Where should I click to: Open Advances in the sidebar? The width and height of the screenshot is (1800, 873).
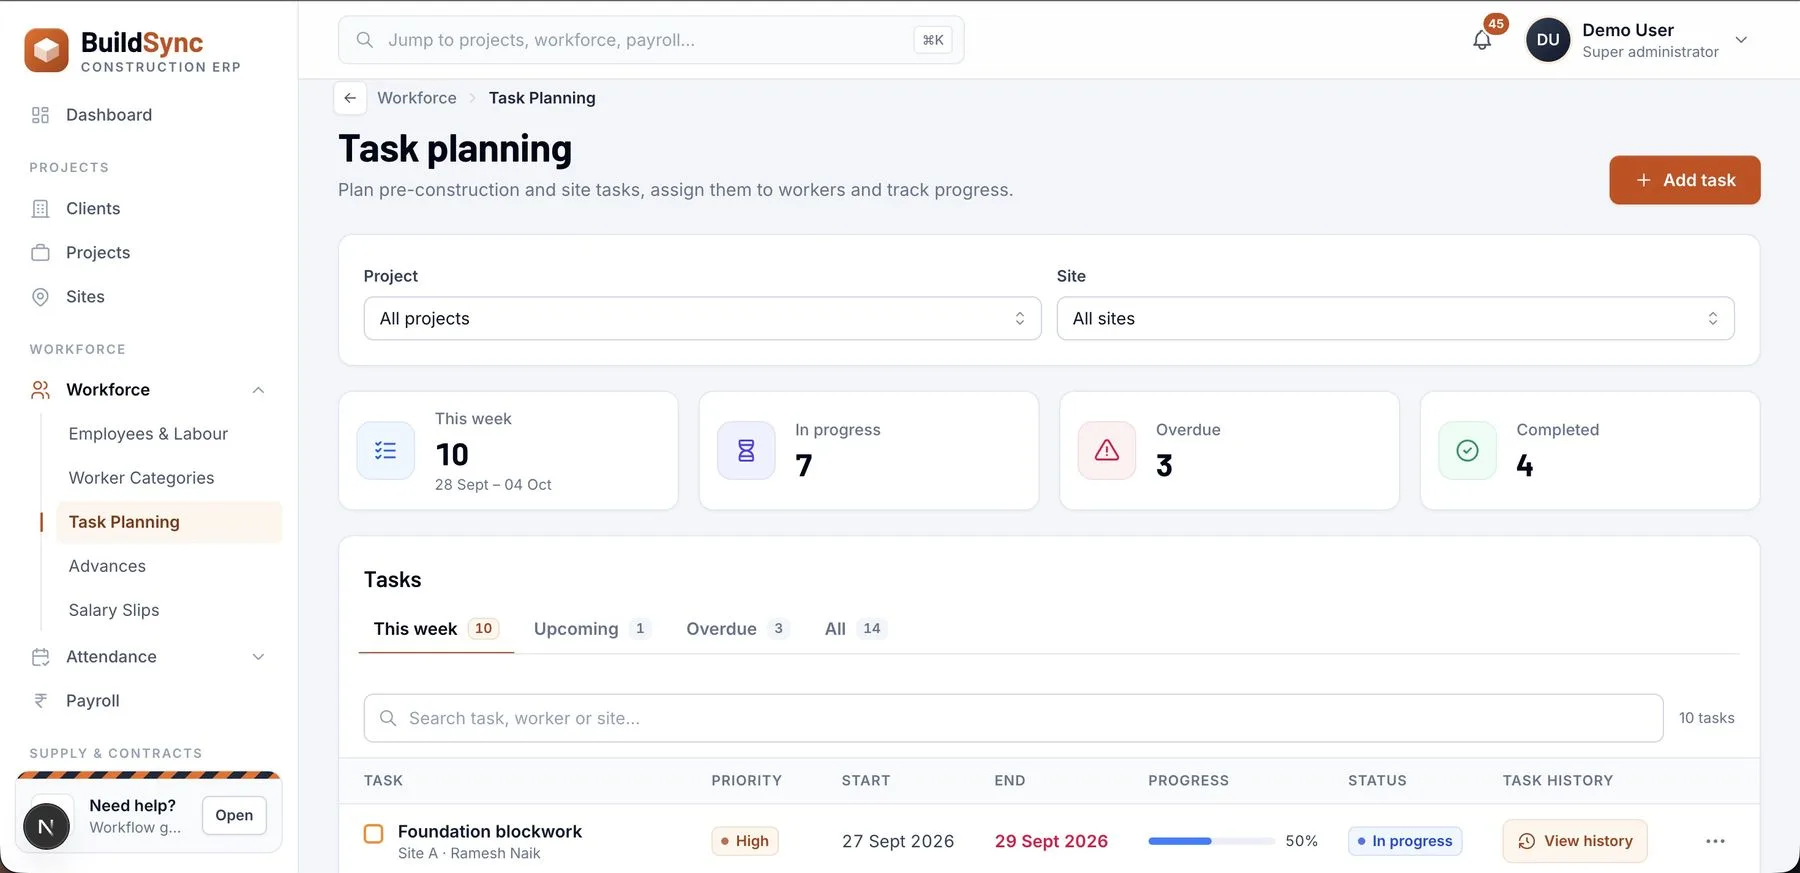(107, 566)
